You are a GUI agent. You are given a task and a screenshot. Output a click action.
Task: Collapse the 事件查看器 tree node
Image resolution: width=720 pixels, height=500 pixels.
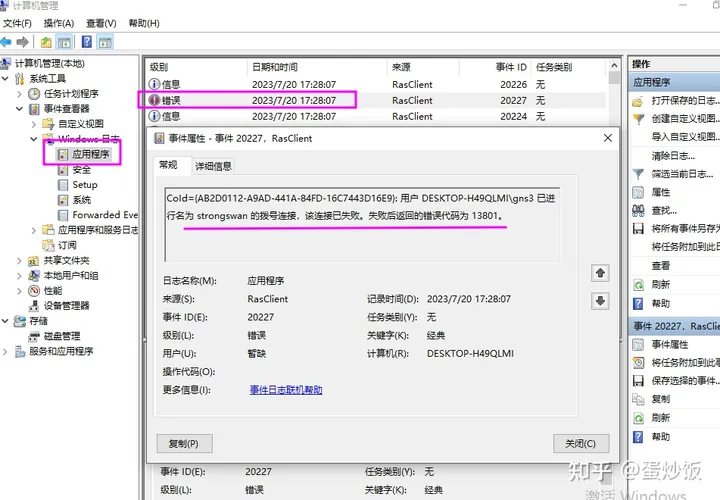coord(19,109)
